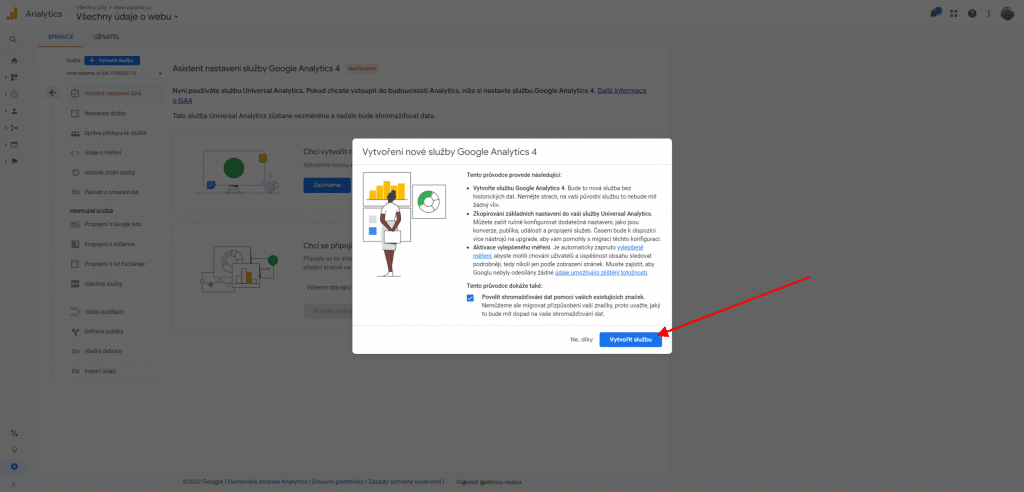
Task: Confirm with the blue Vytvořit službu dialog button
Action: coord(630,340)
